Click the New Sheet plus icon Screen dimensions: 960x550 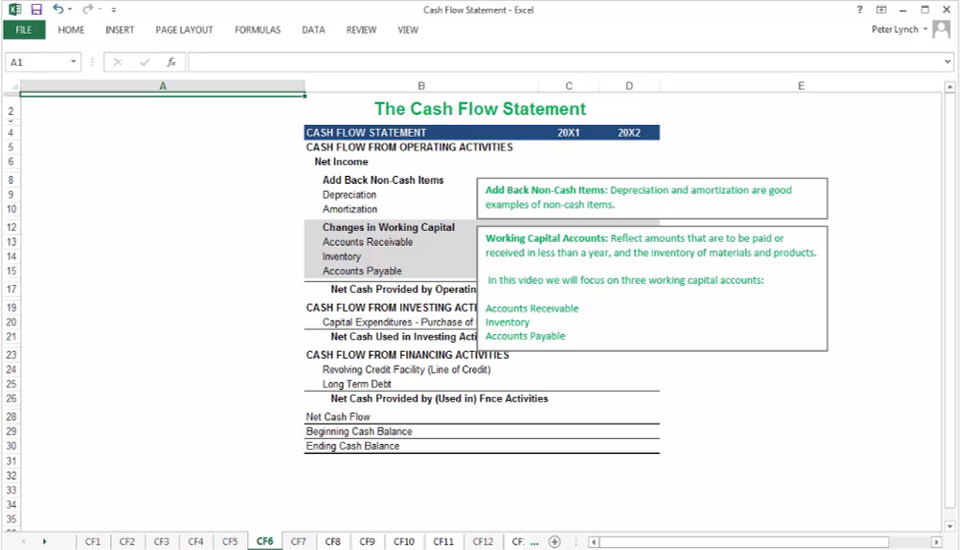pos(555,541)
